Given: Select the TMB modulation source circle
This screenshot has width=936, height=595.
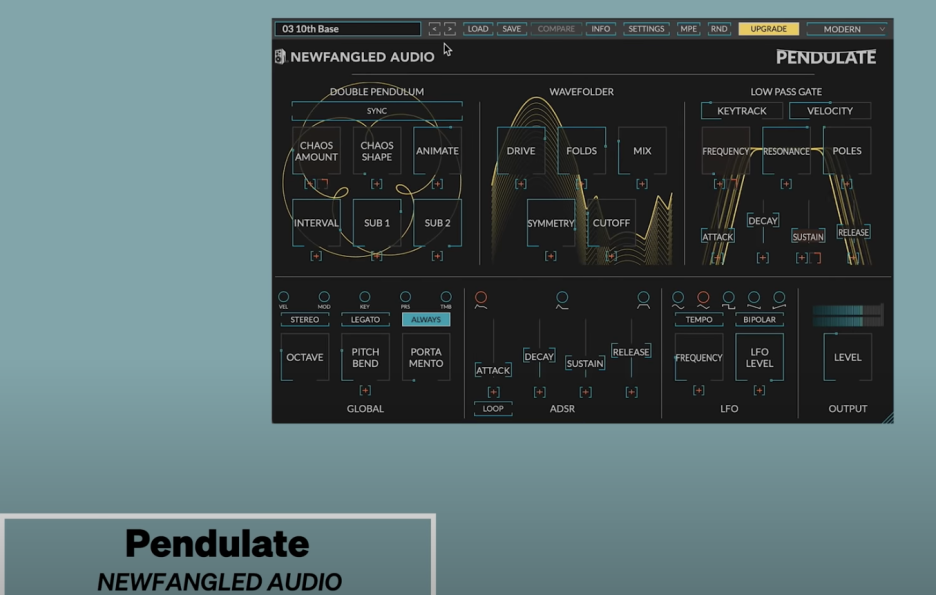Looking at the screenshot, I should point(446,297).
